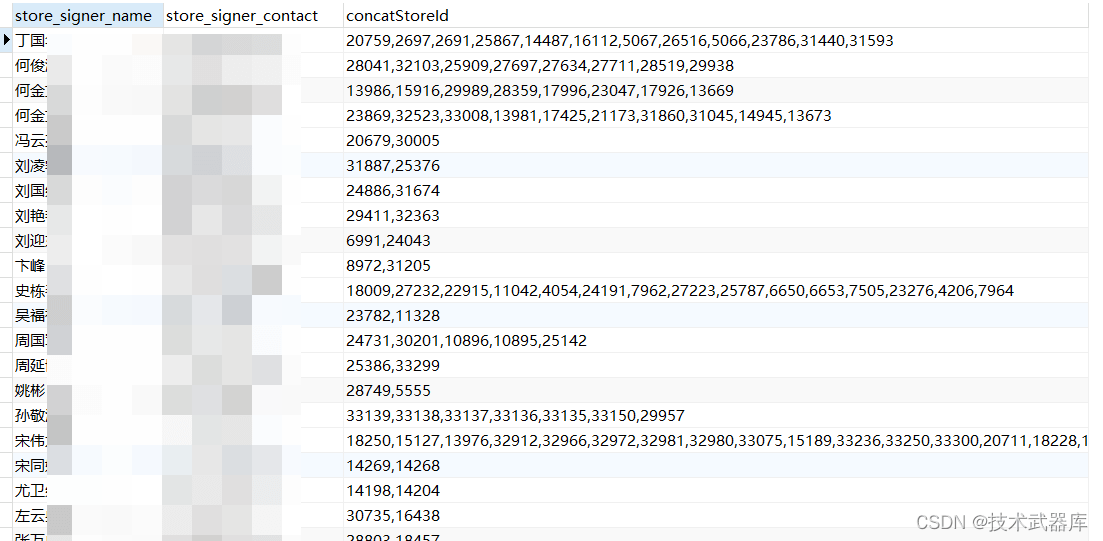Screen dimensions: 1103x541
Task: Select the cell 29411,32363
Action: coord(716,216)
